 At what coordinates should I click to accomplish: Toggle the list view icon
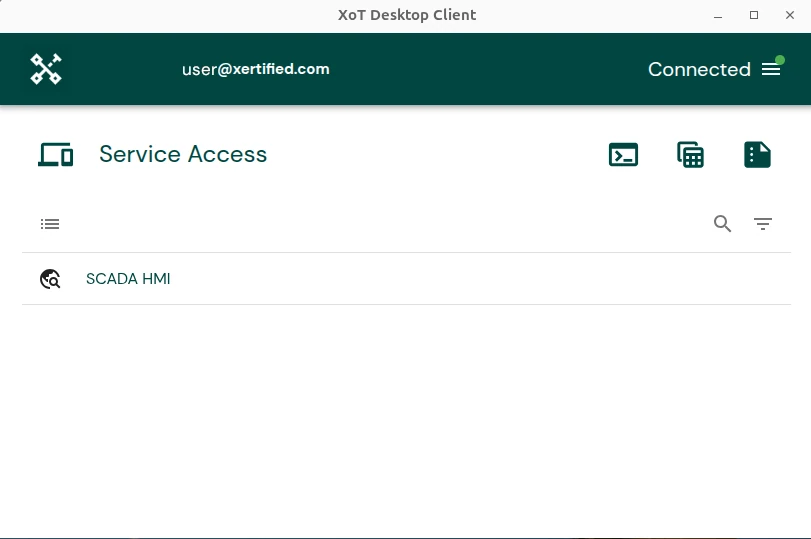click(50, 224)
